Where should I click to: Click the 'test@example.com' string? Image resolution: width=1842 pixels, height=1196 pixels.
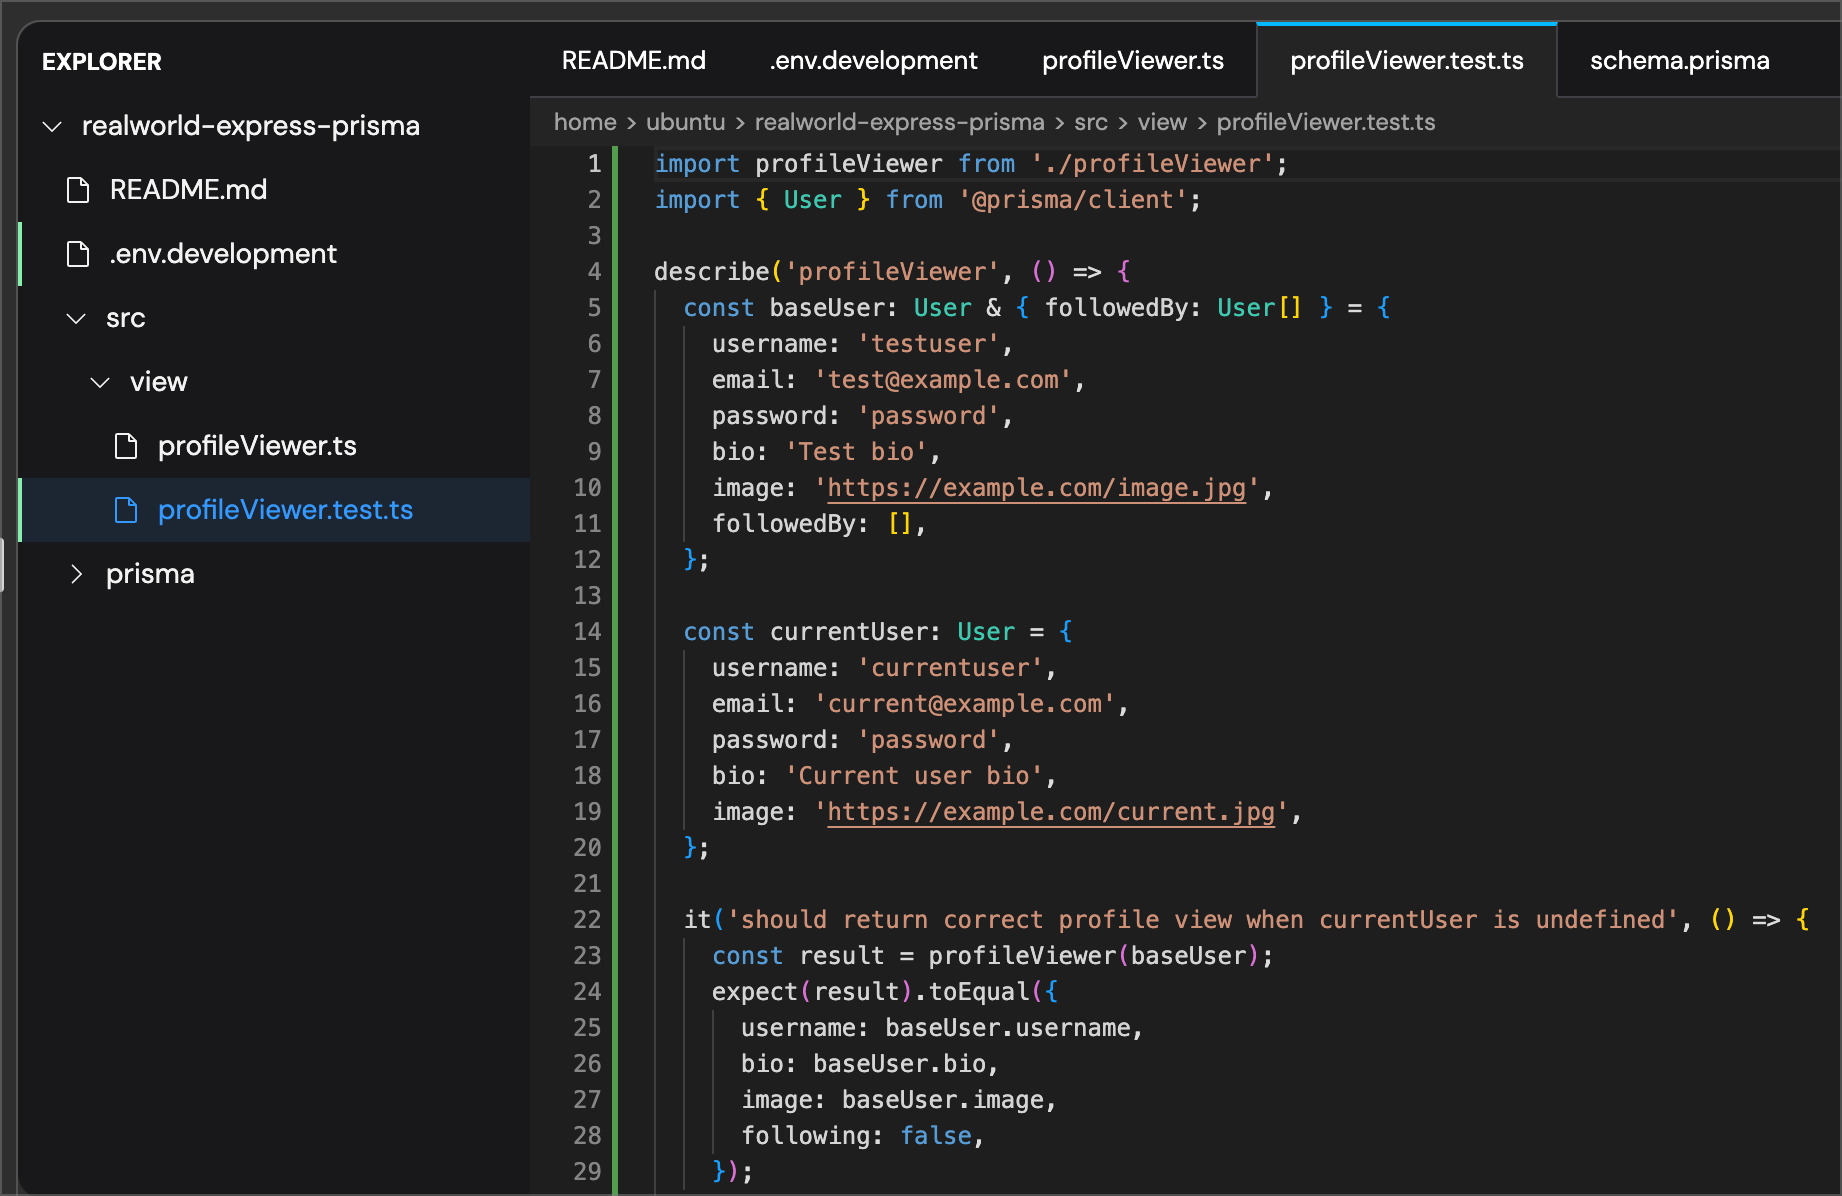pyautogui.click(x=943, y=380)
